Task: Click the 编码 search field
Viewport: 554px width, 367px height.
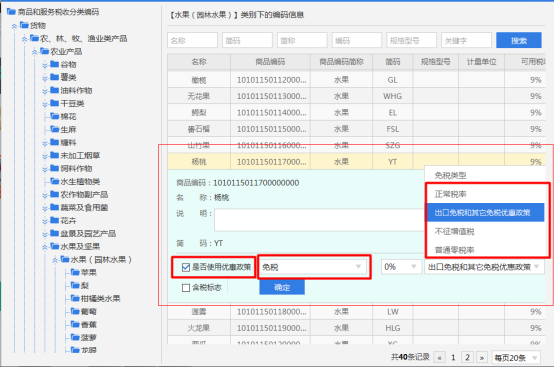Action: click(x=357, y=40)
